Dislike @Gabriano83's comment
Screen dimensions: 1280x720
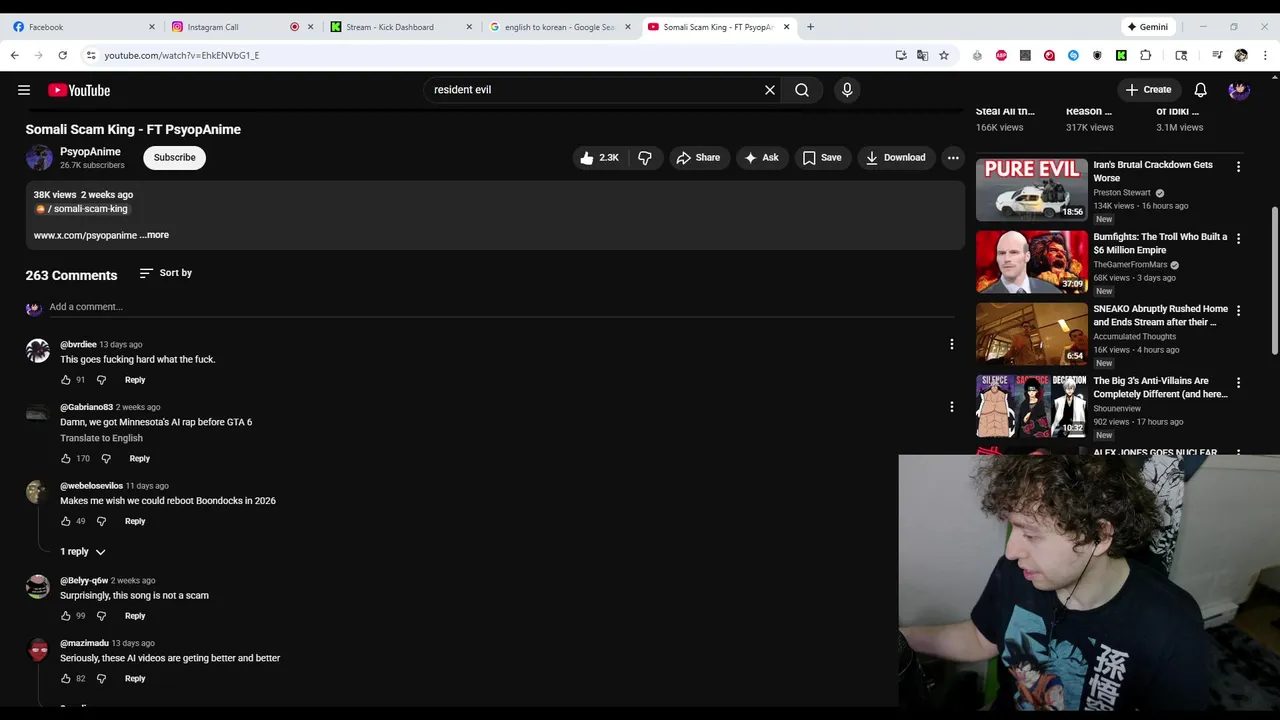pos(106,459)
